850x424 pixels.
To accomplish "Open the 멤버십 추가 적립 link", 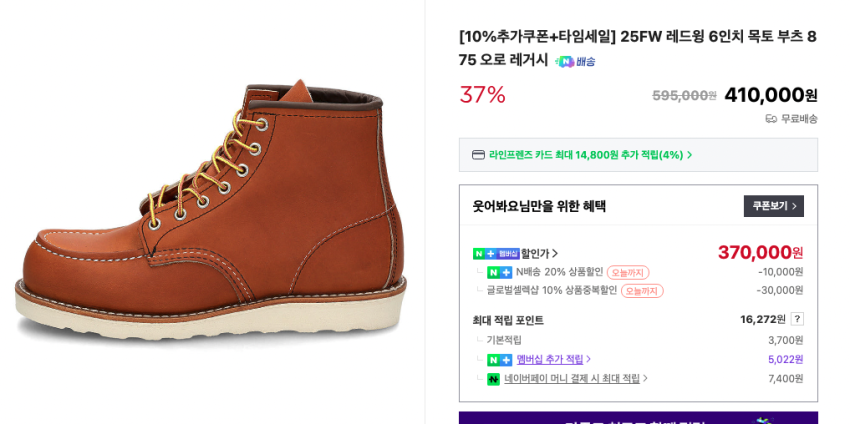I will 549,360.
